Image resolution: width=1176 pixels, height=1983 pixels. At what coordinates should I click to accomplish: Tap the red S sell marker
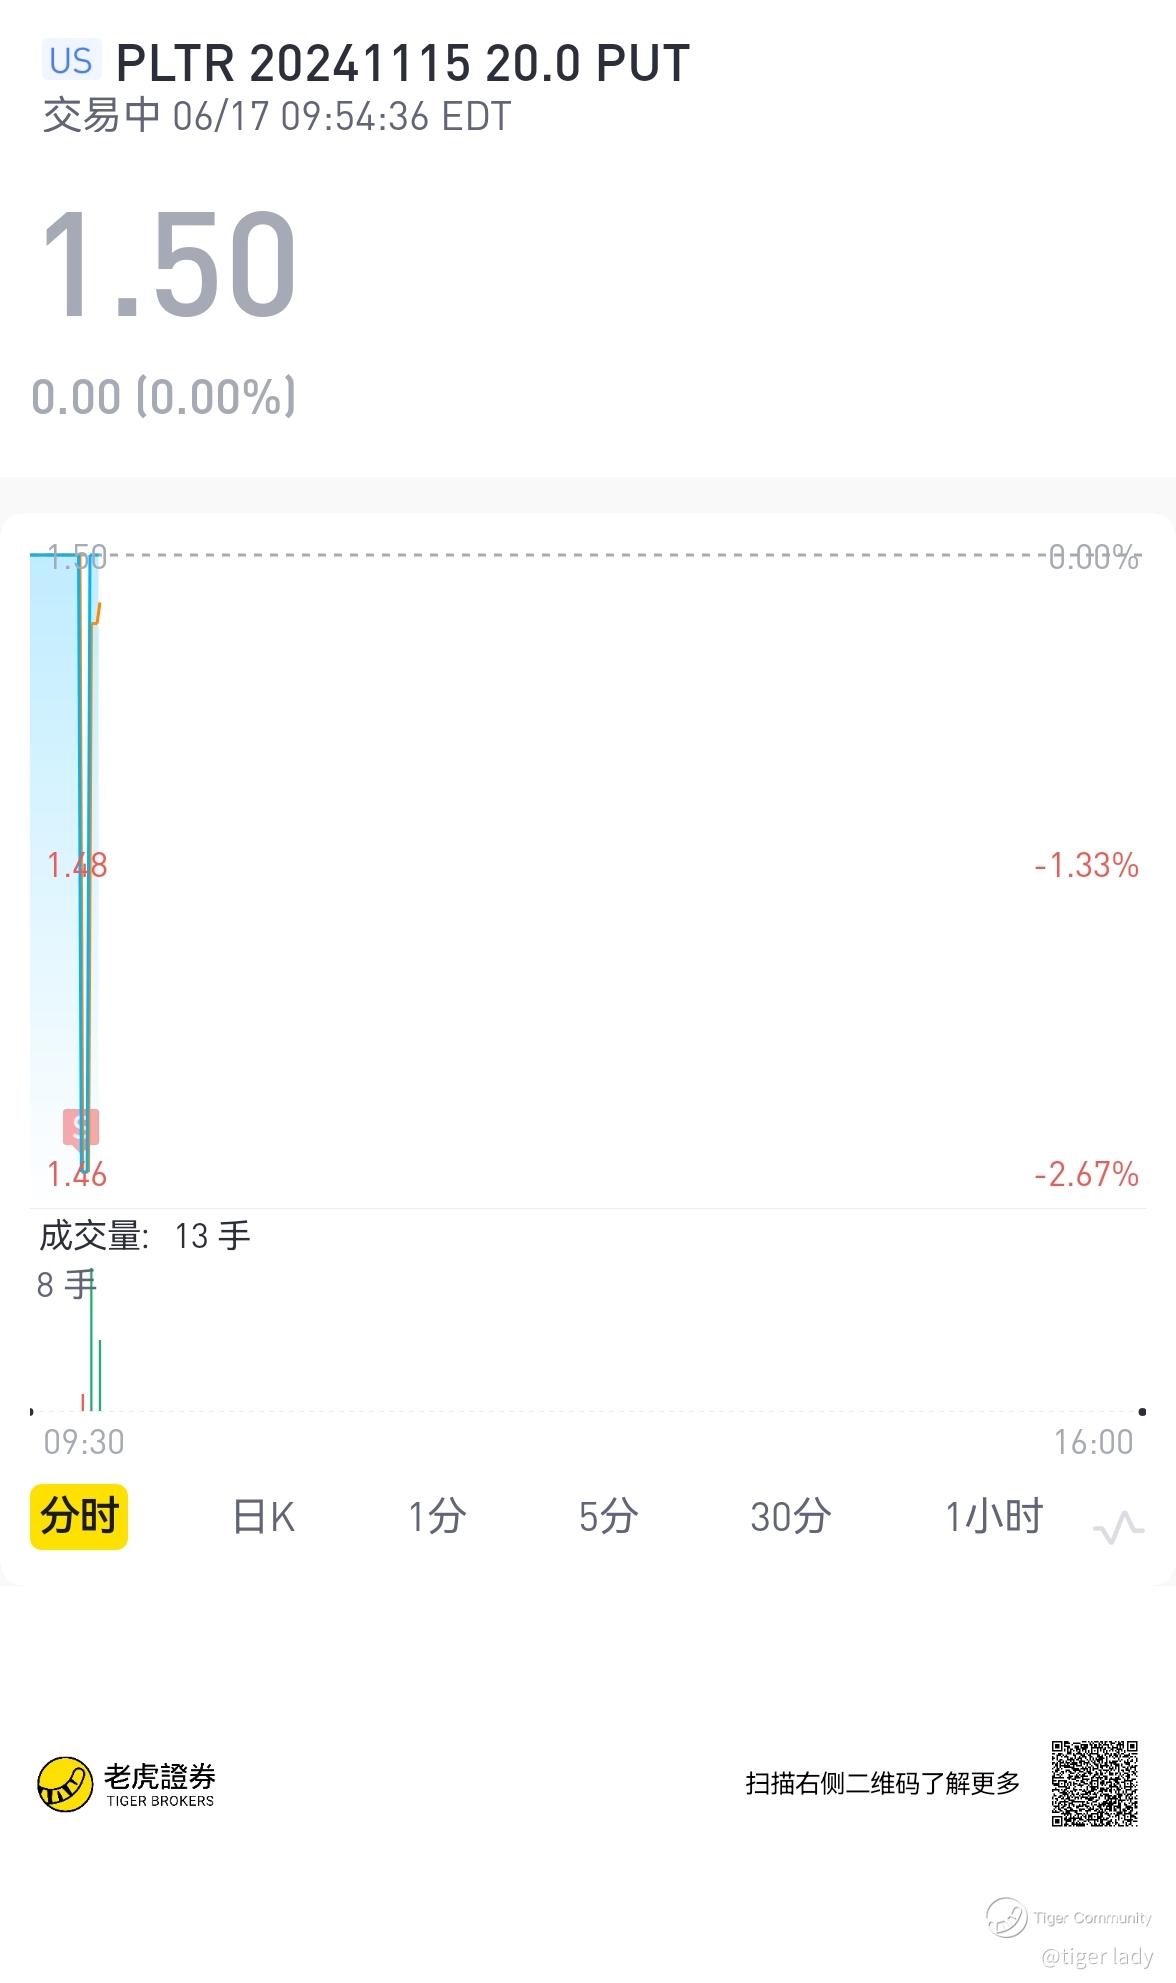[x=81, y=1129]
